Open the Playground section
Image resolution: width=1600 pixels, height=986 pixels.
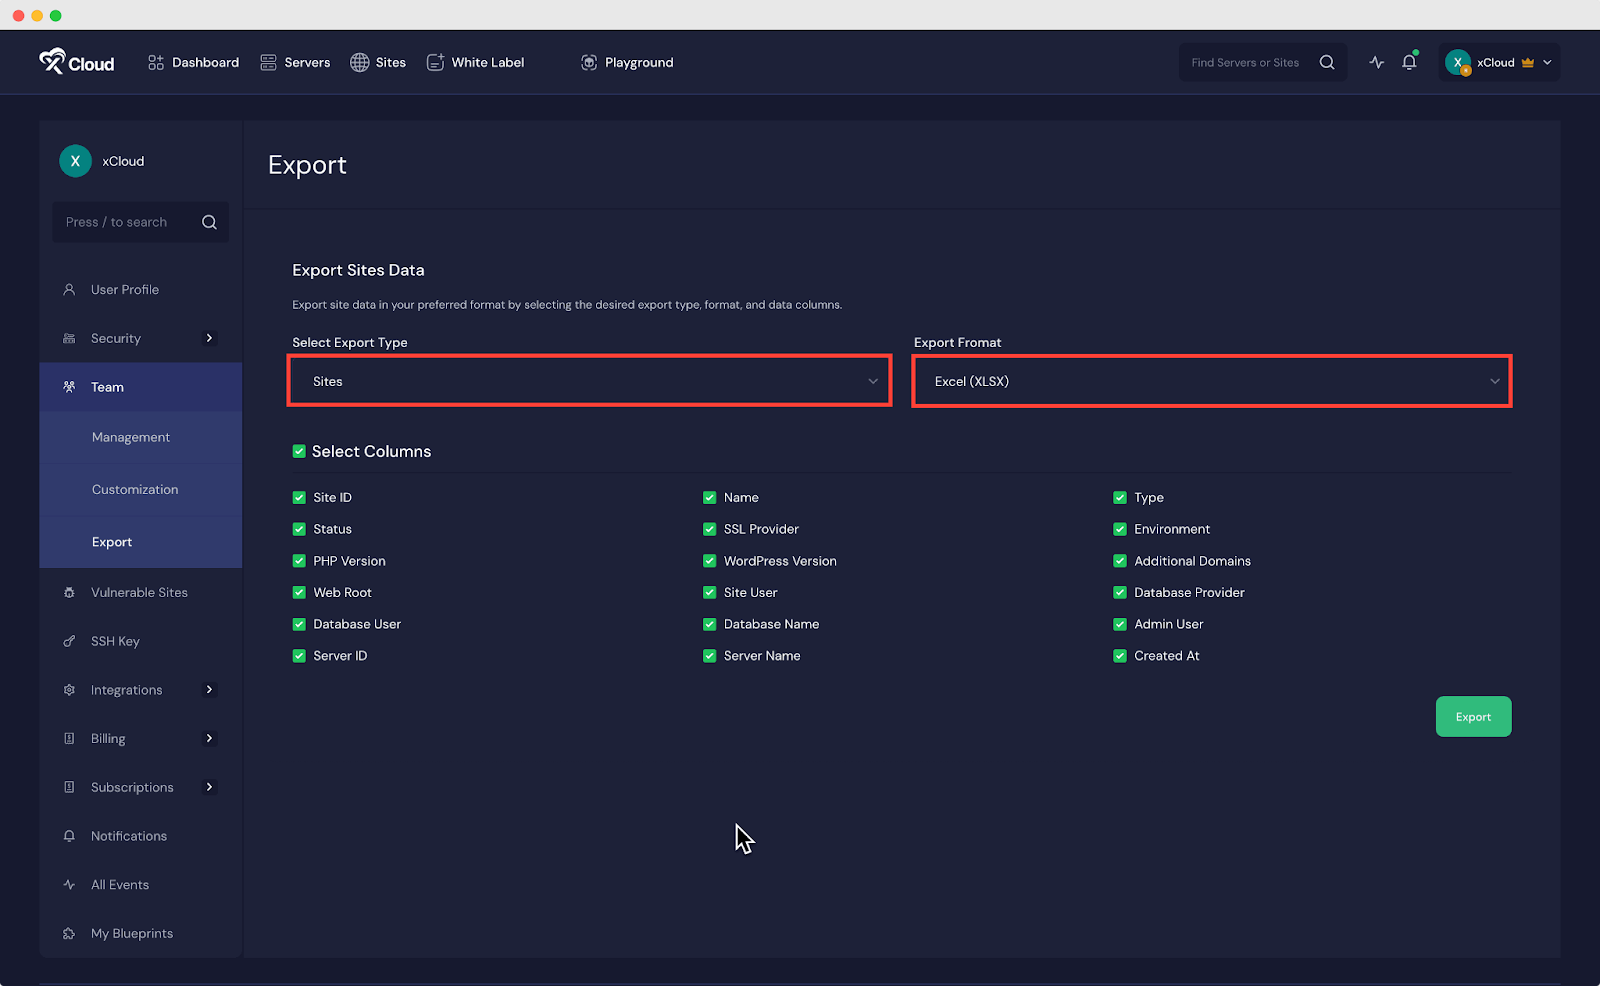click(627, 62)
